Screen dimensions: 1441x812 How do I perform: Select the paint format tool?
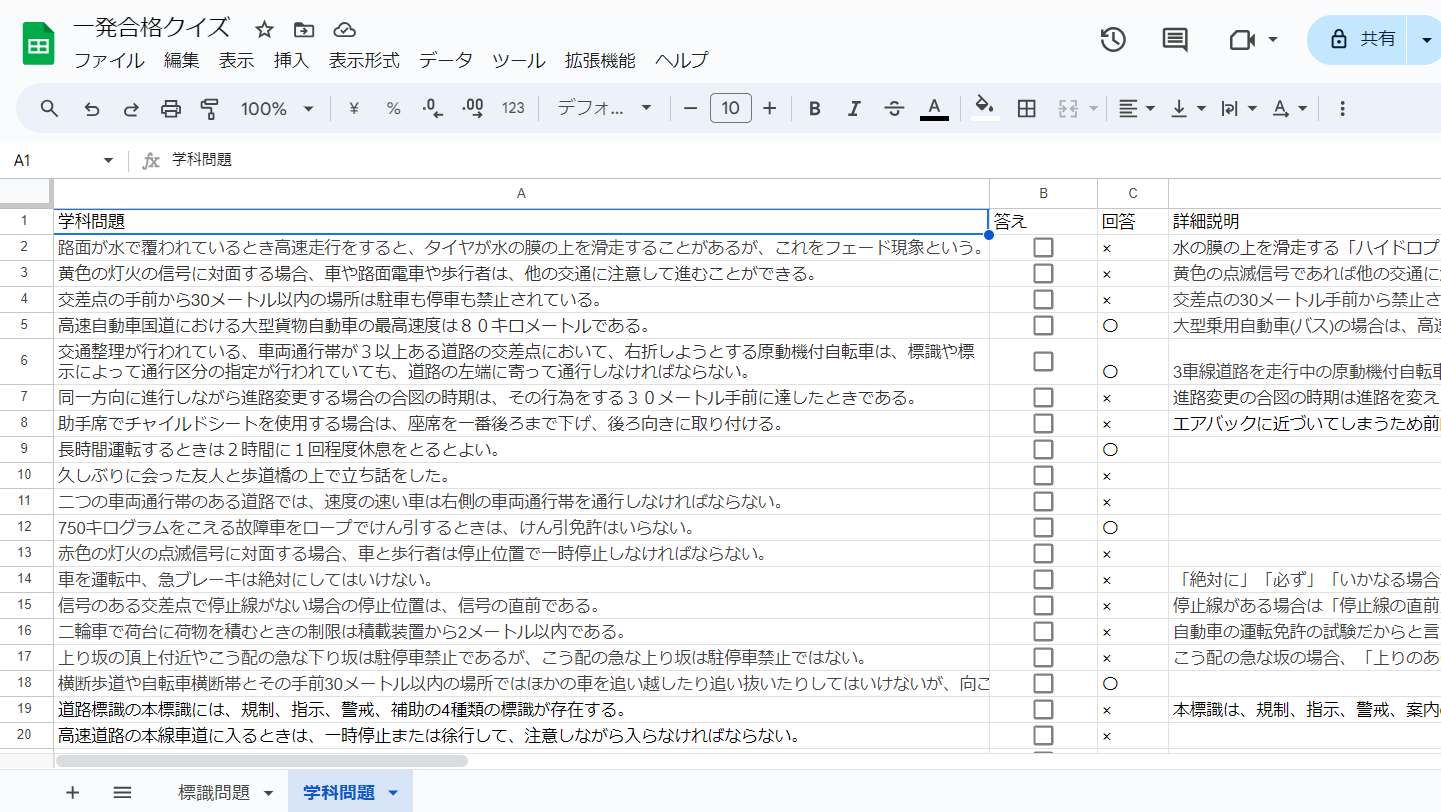pos(210,108)
